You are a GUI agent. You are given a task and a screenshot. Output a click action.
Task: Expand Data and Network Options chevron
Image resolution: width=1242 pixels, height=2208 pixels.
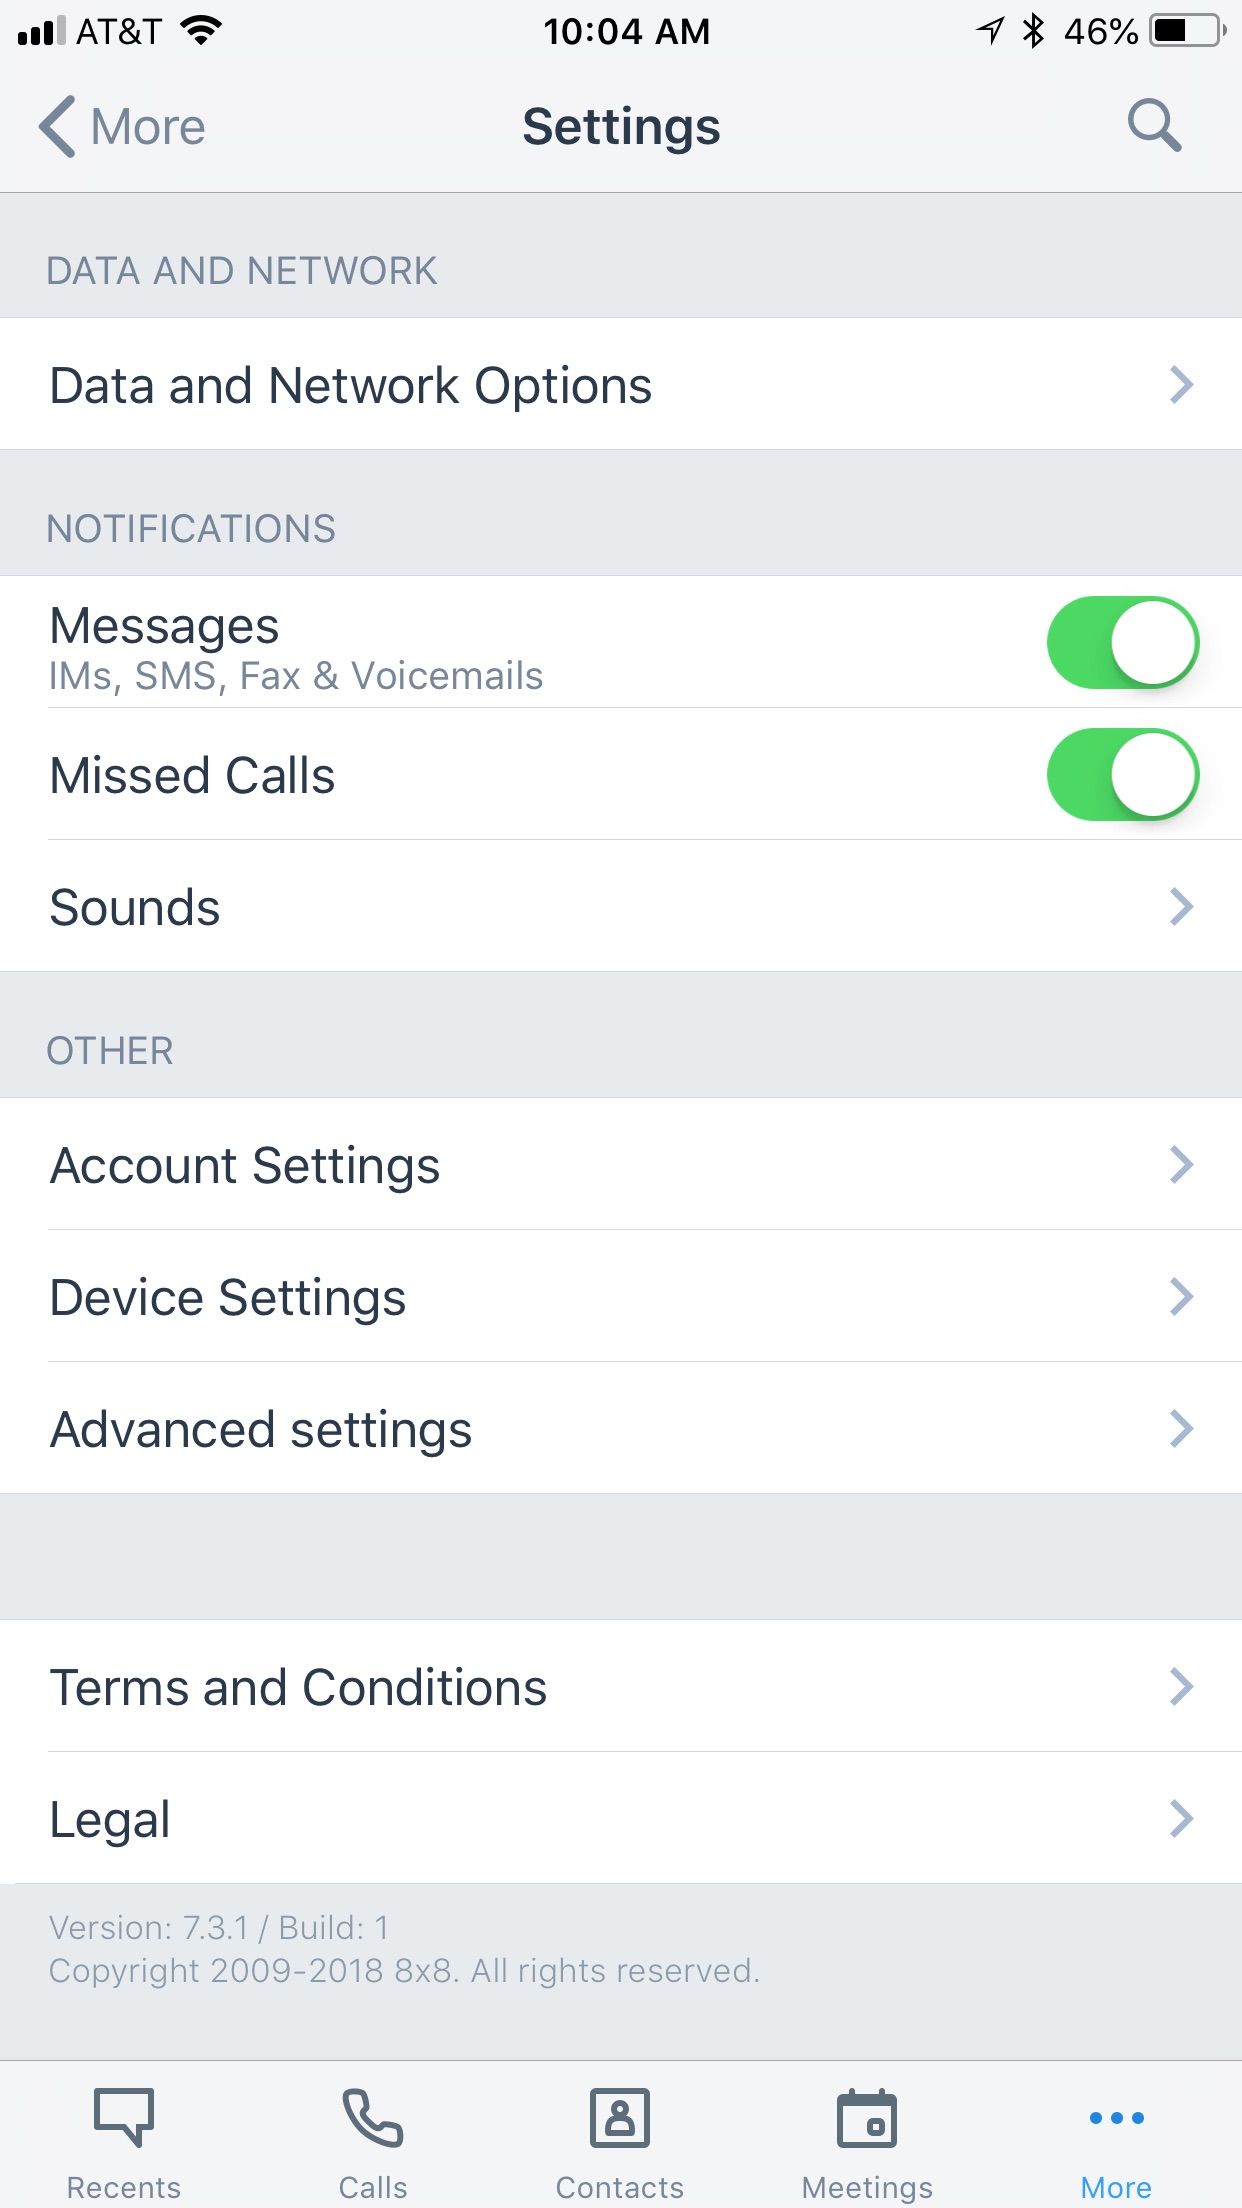[x=1182, y=384]
